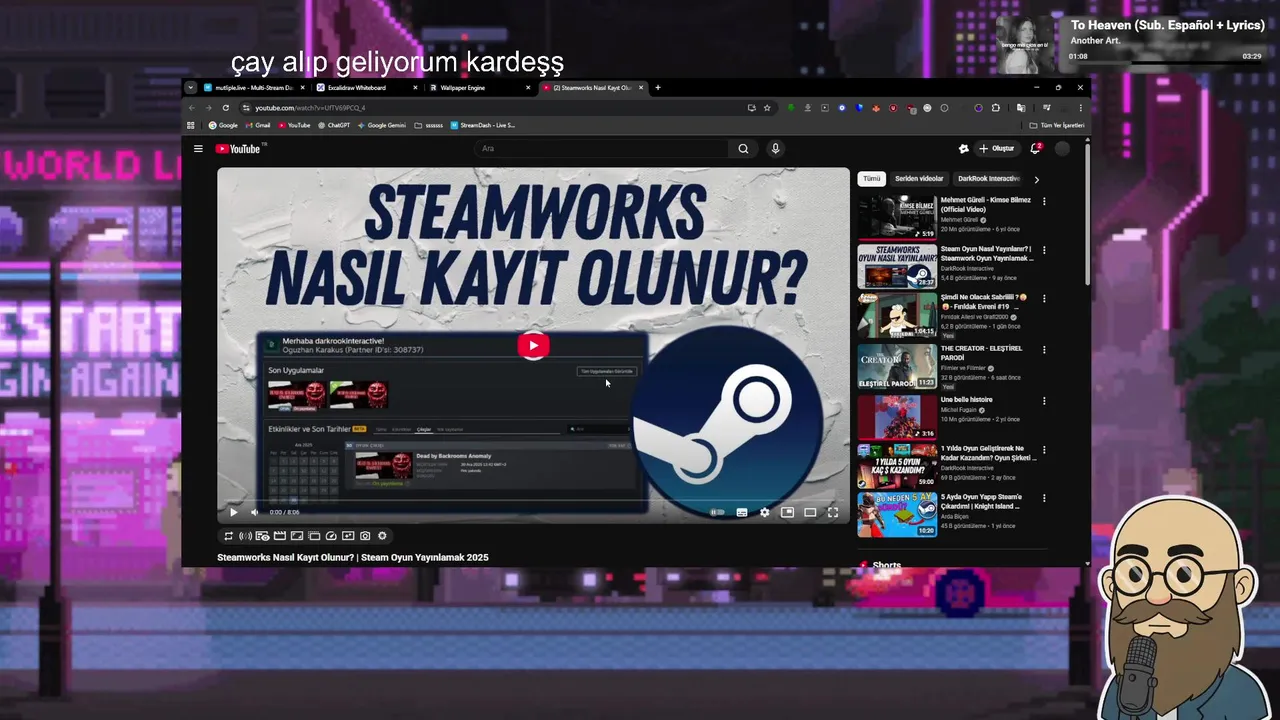Open the StreamDash bookmark

(483, 126)
